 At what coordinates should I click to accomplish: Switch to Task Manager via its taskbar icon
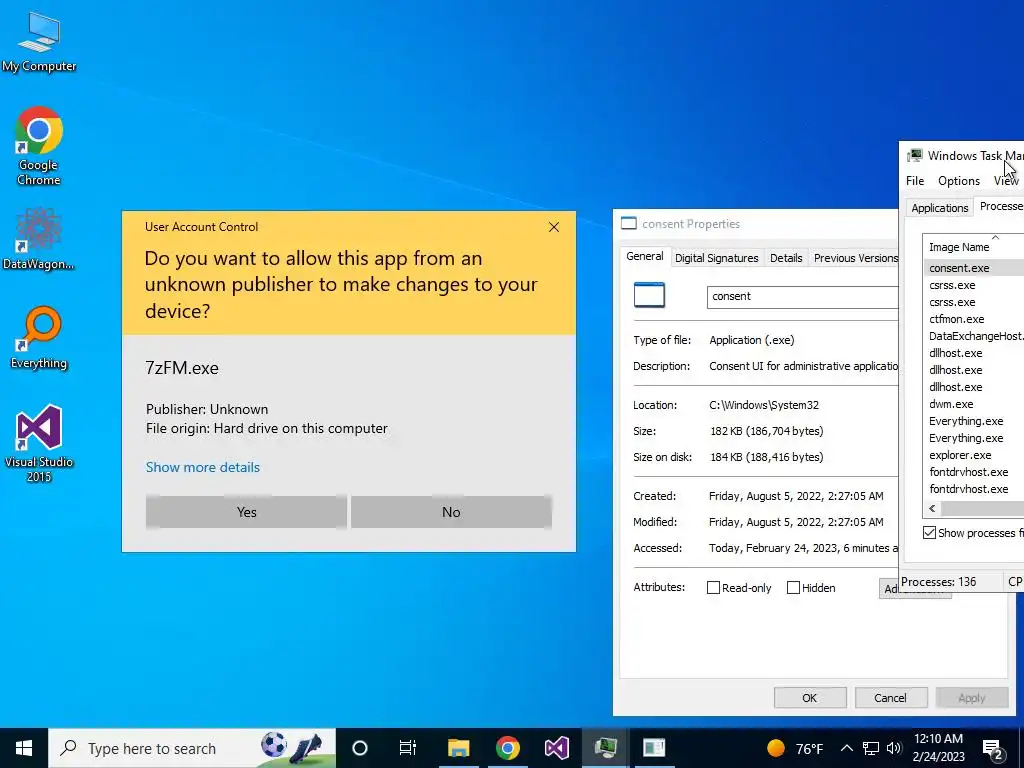coord(605,748)
